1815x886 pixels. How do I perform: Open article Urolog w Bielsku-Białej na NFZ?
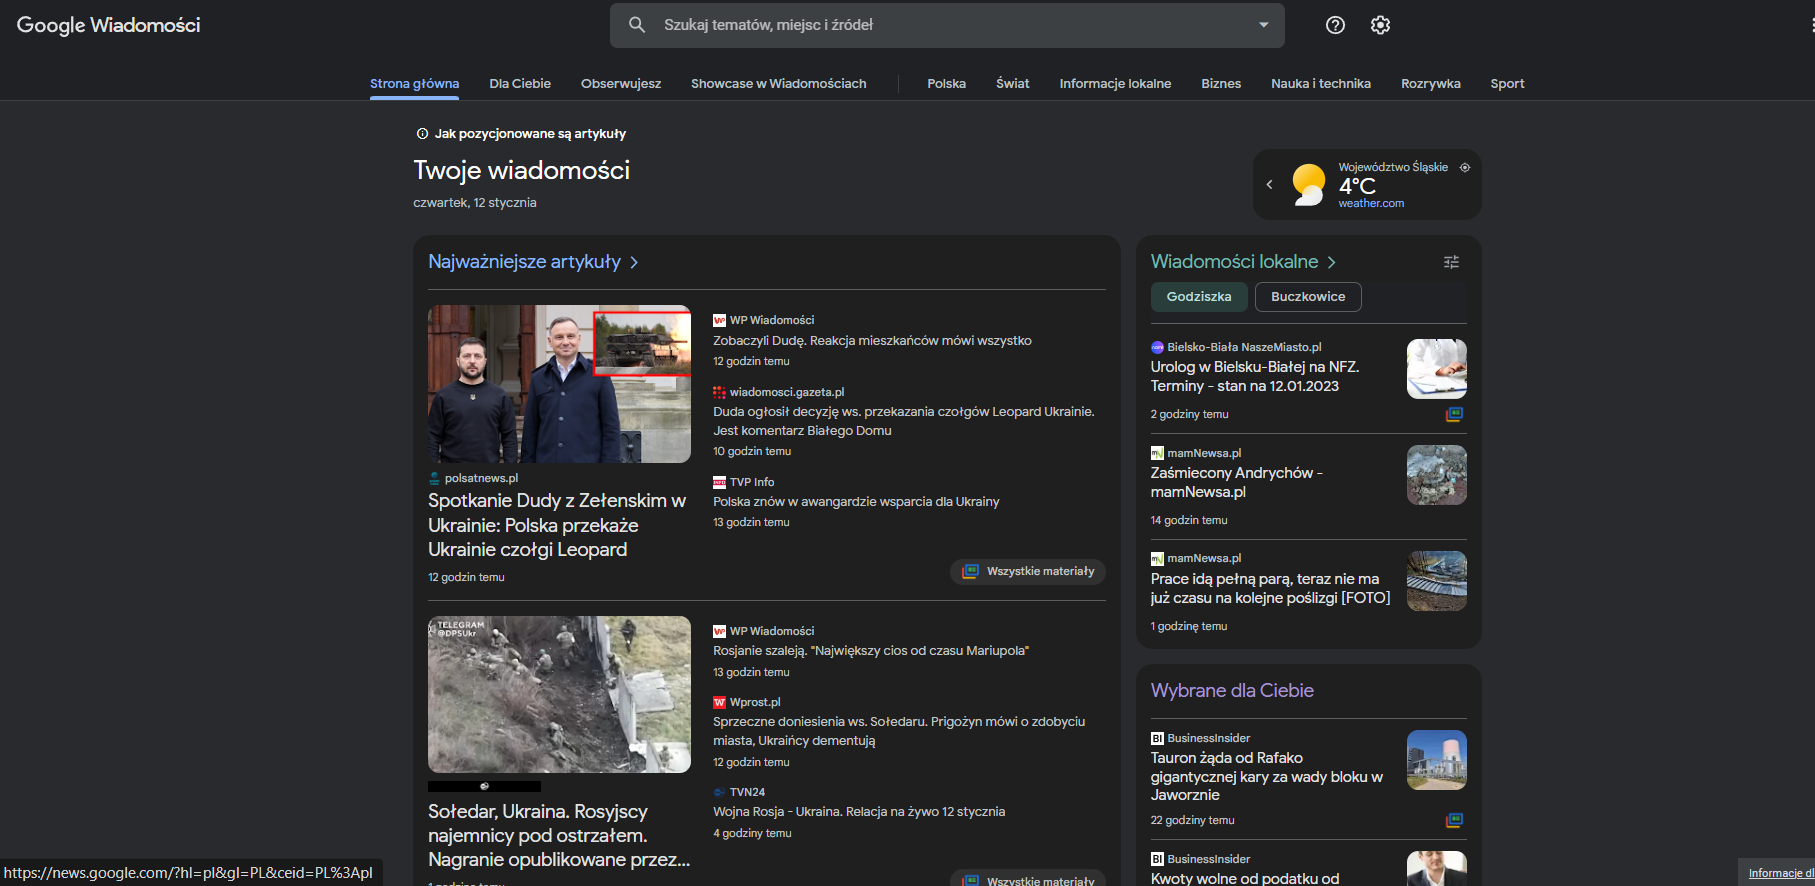(x=1255, y=377)
